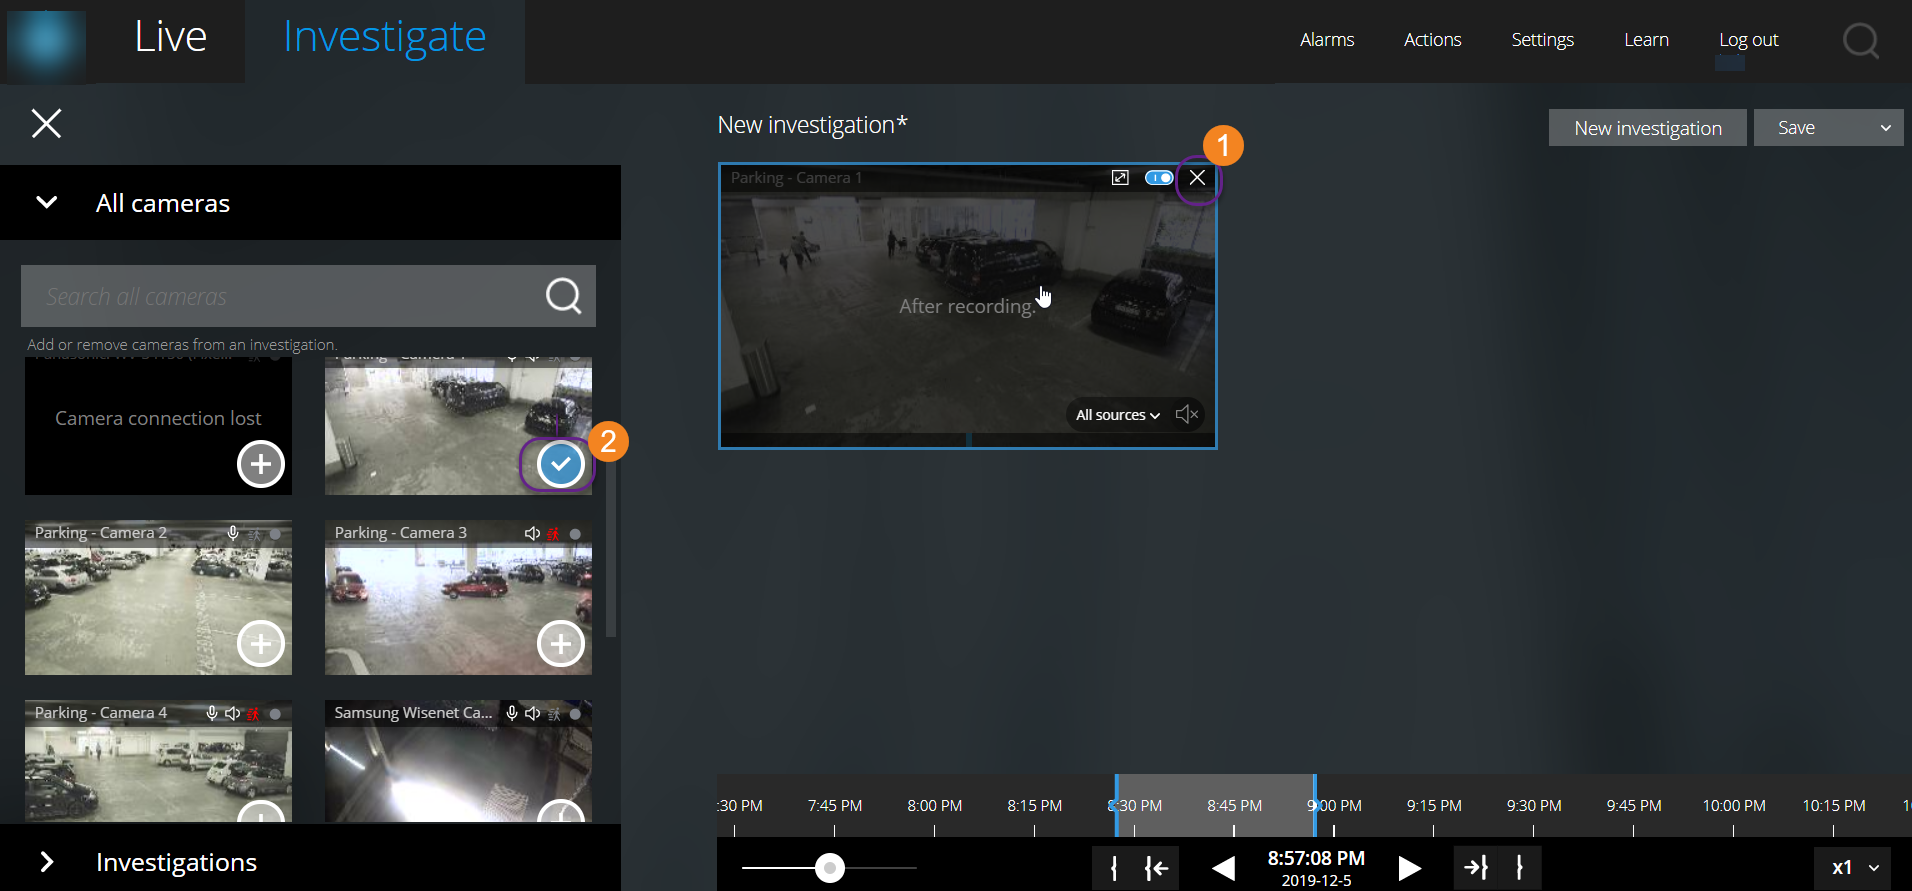Collapse the All cameras section
1912x891 pixels.
tap(47, 203)
